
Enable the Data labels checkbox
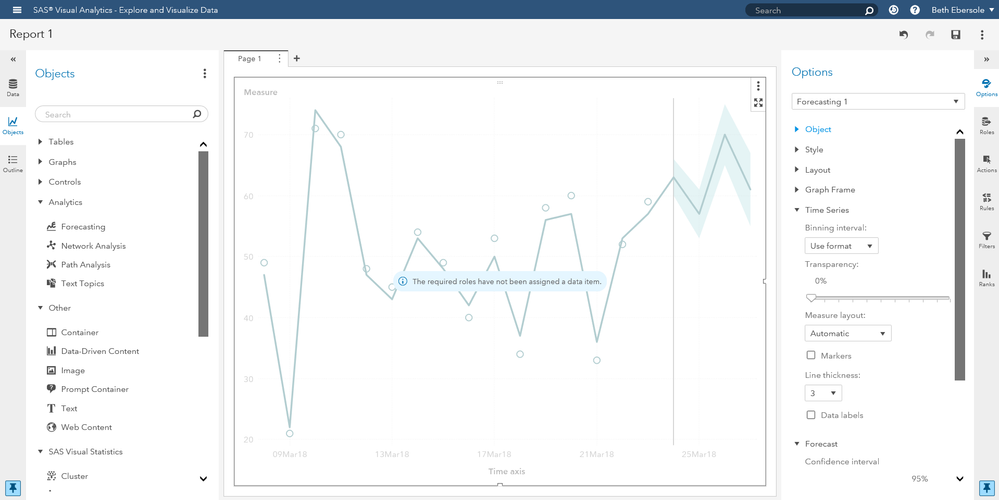coord(811,415)
